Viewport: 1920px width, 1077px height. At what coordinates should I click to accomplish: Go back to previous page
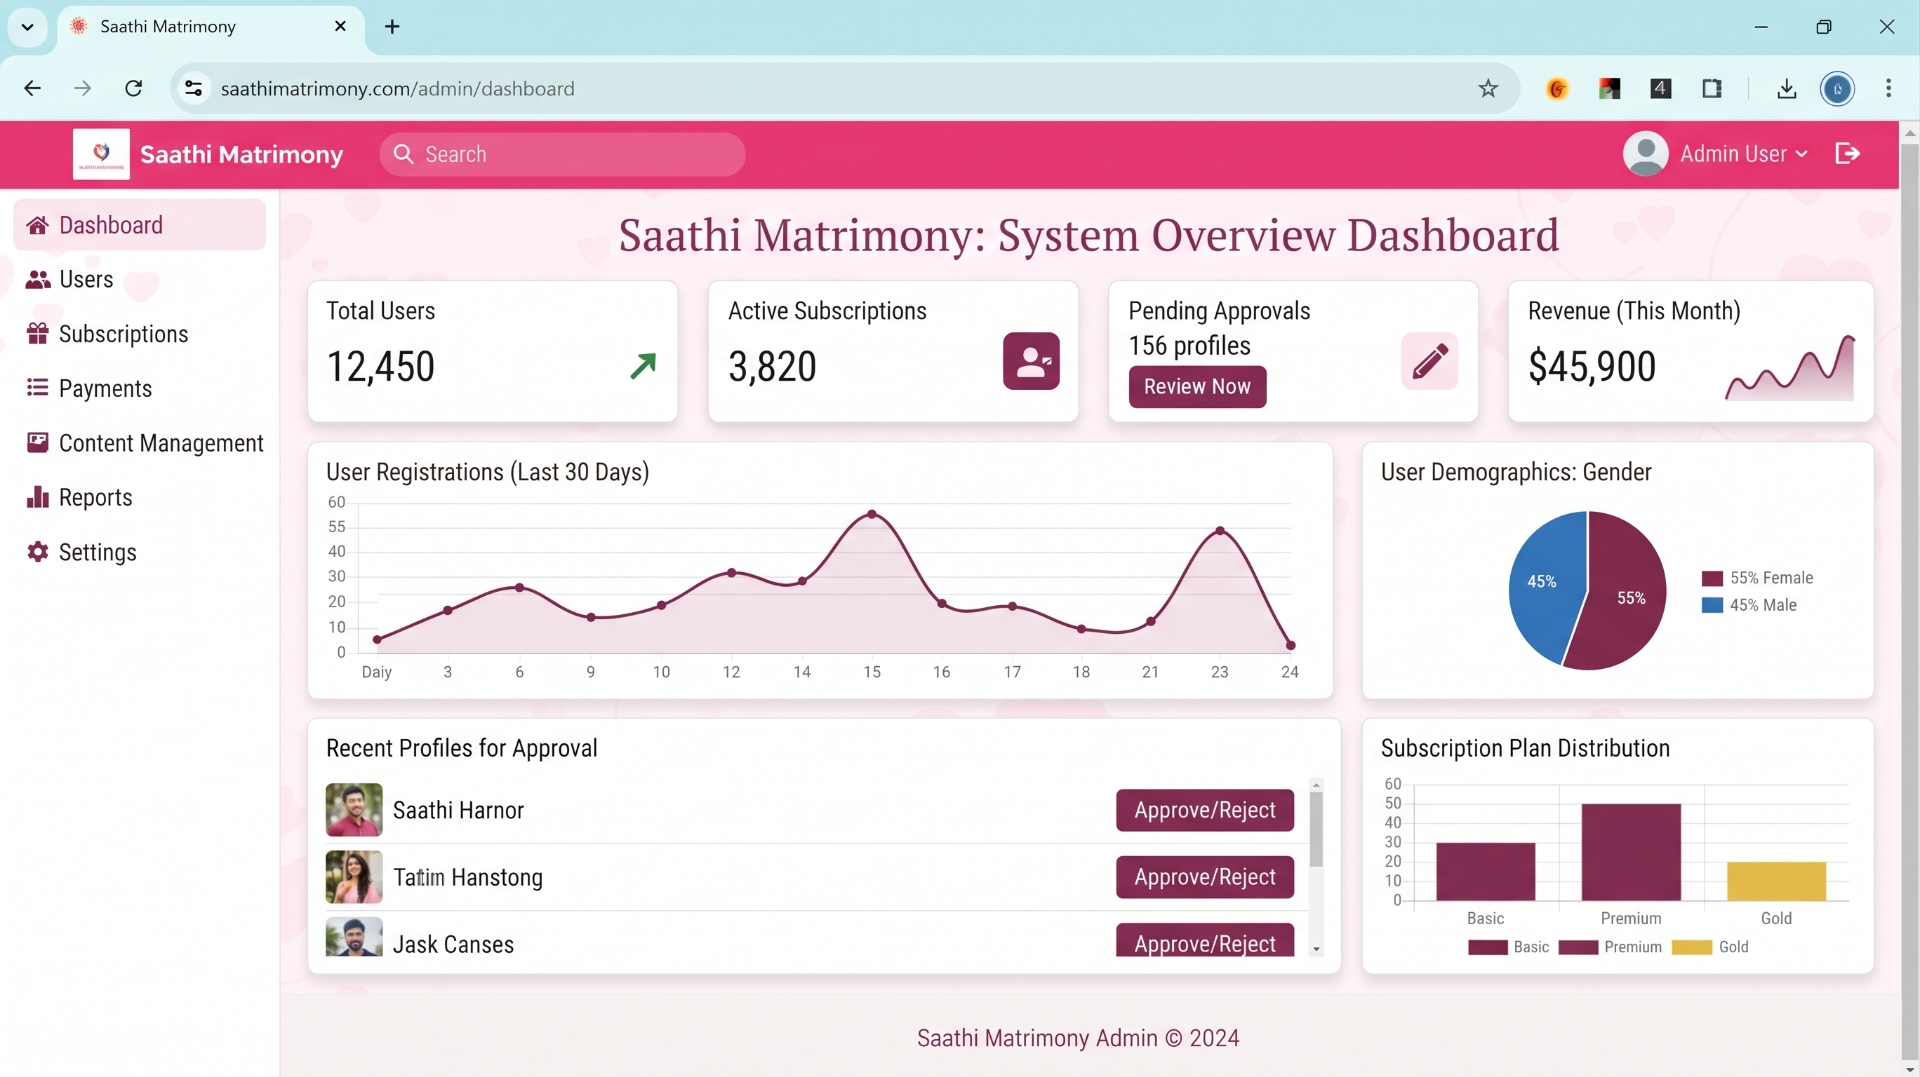(x=32, y=89)
